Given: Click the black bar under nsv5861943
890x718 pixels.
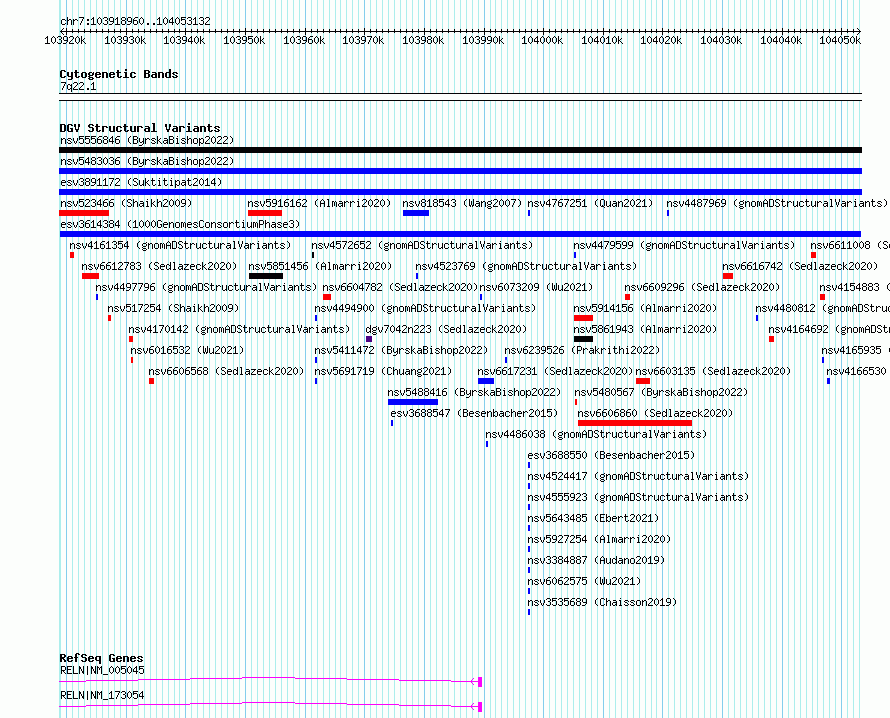Looking at the screenshot, I should (583, 339).
